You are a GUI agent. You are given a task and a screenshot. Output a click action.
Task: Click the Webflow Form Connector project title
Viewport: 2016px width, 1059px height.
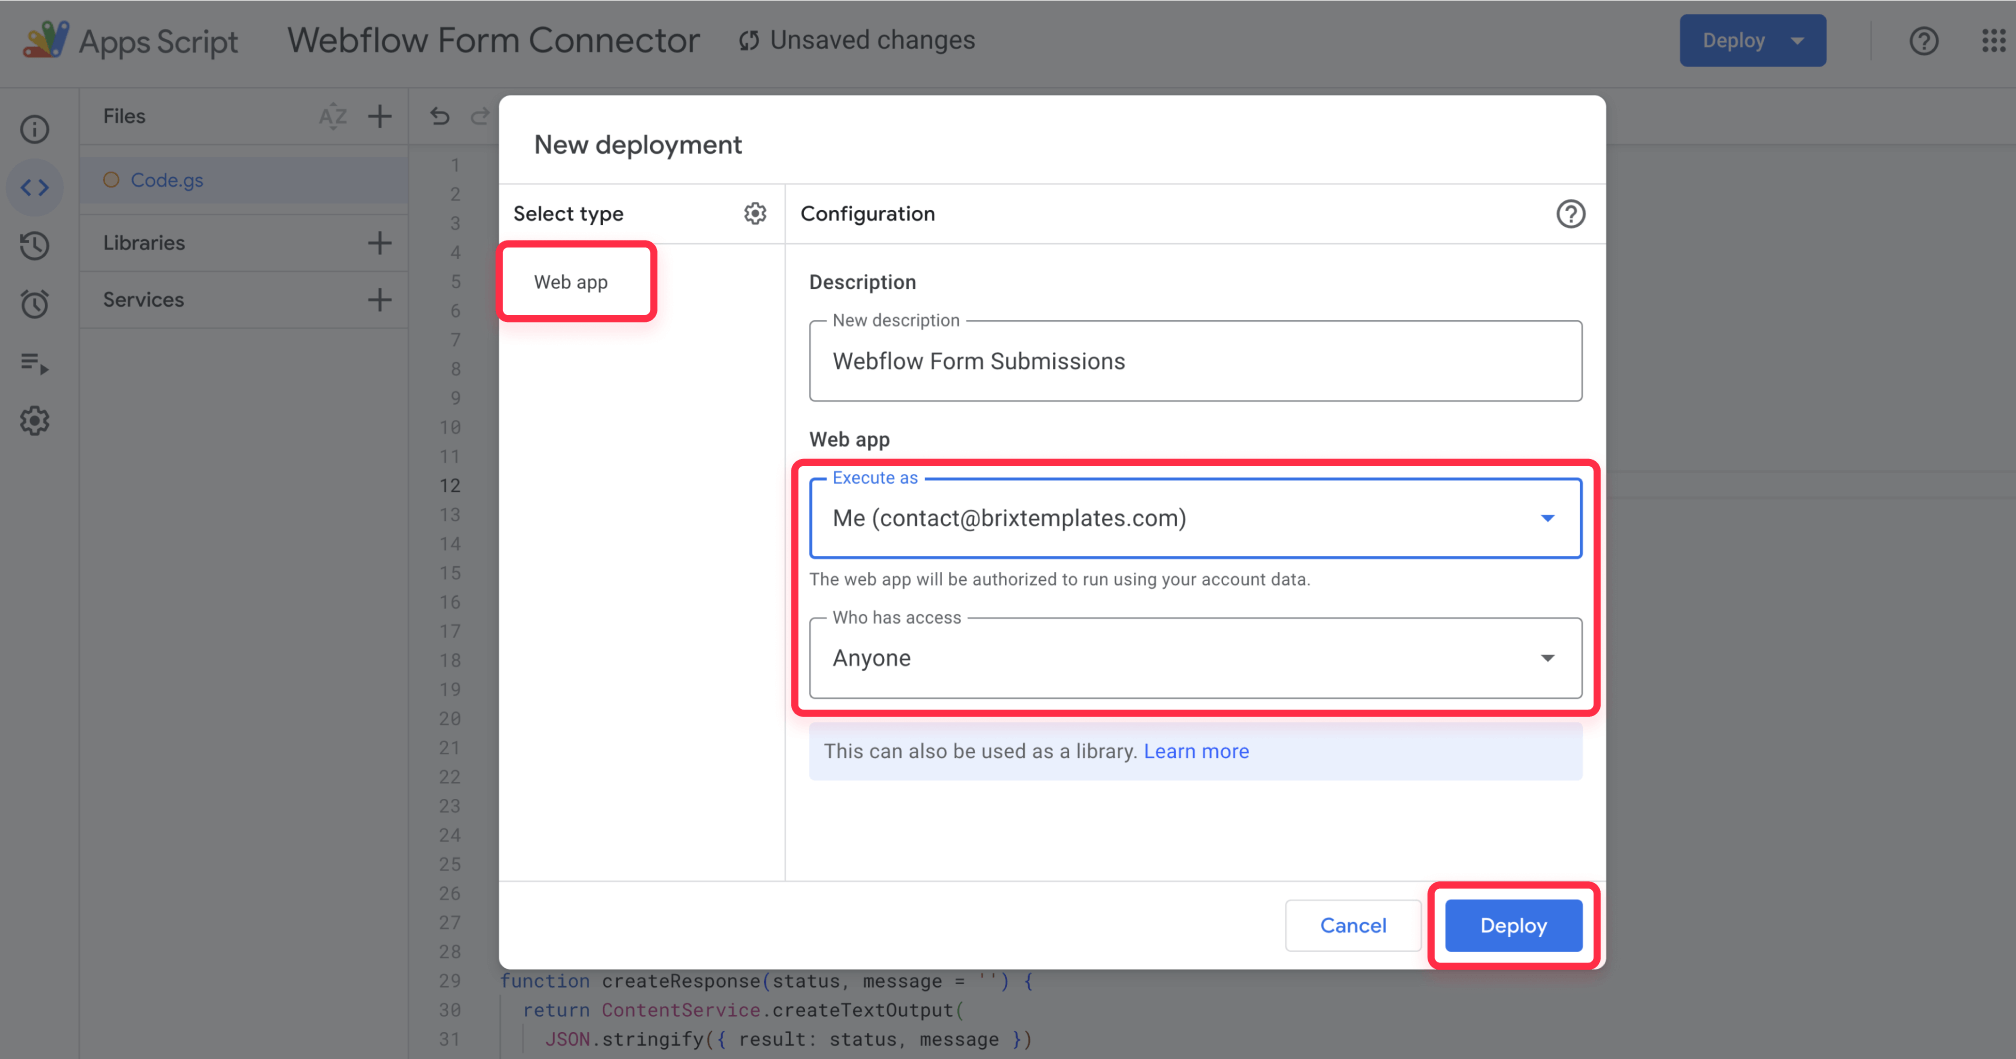[x=494, y=40]
